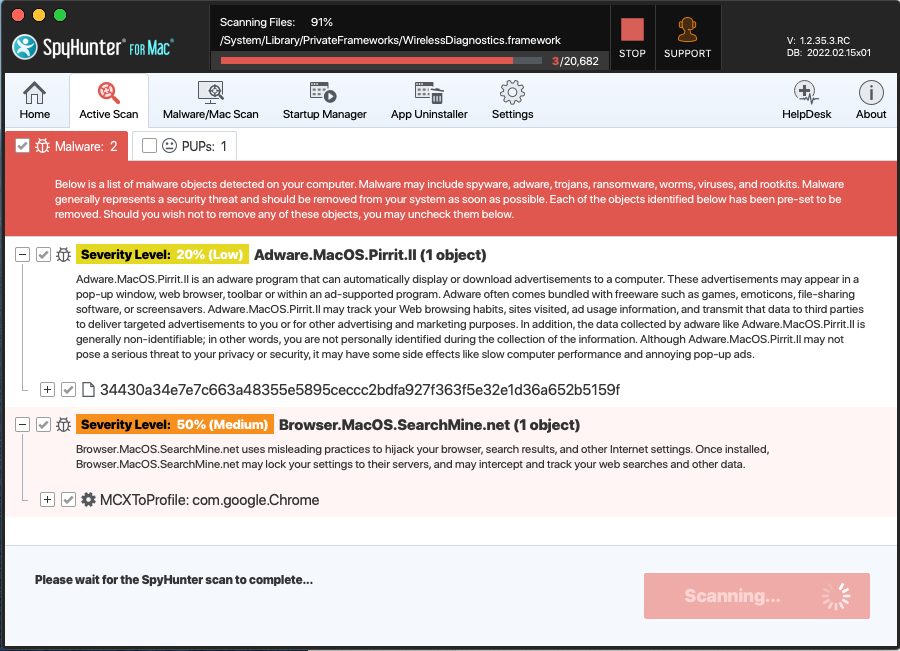Open the Active Scan tab icon

click(x=108, y=92)
